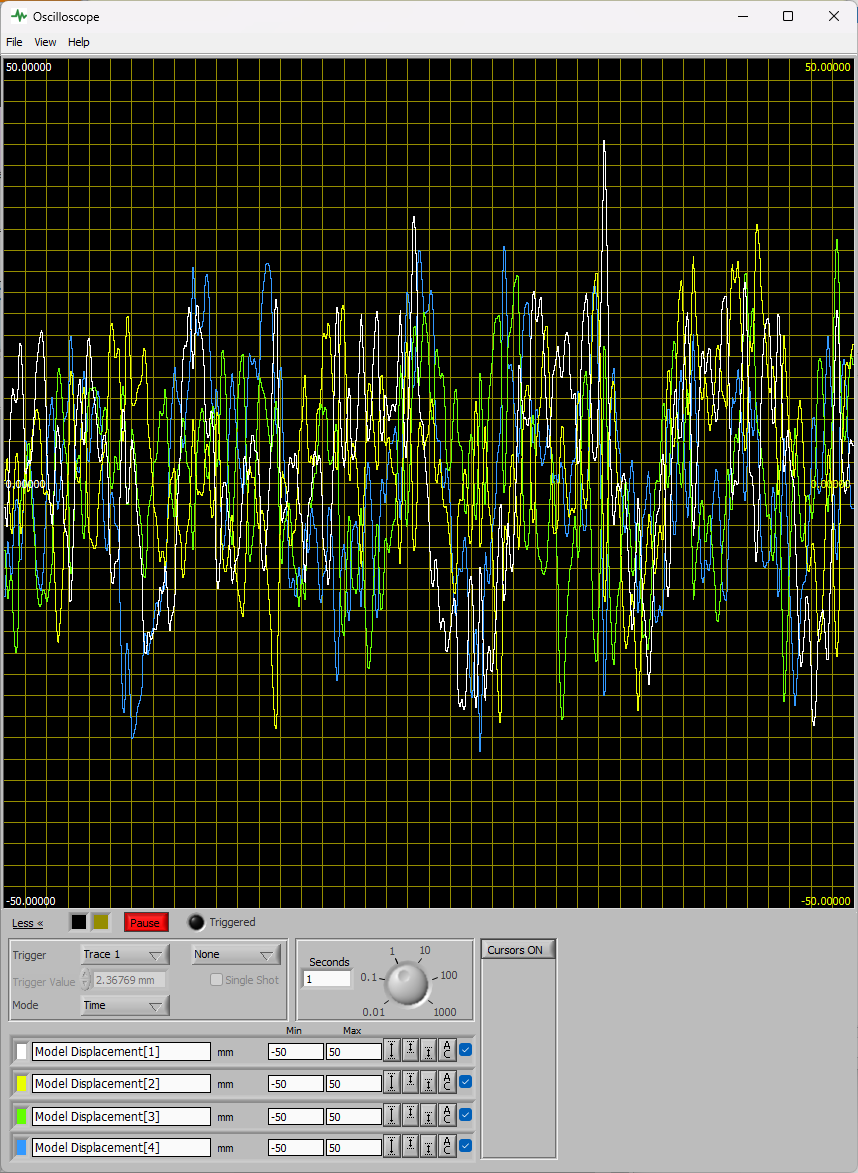
Task: Click the Trigger Value stepper arrows
Action: [x=86, y=979]
